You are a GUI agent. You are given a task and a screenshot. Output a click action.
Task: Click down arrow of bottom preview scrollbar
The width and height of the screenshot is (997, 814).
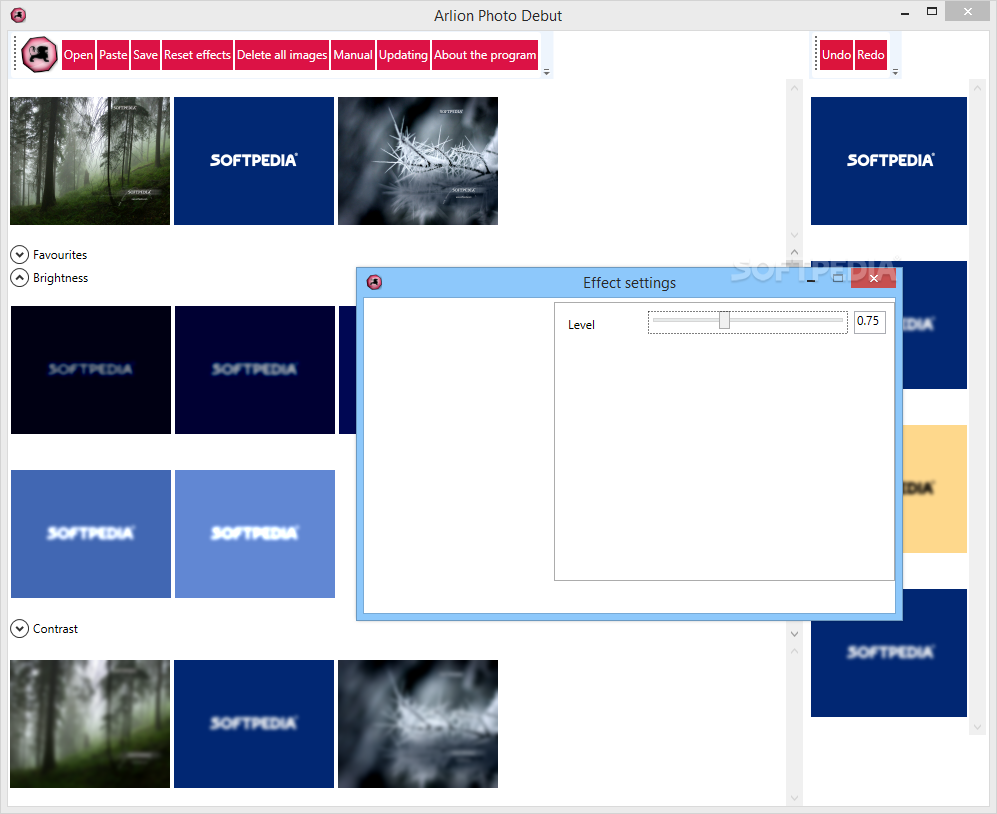794,797
